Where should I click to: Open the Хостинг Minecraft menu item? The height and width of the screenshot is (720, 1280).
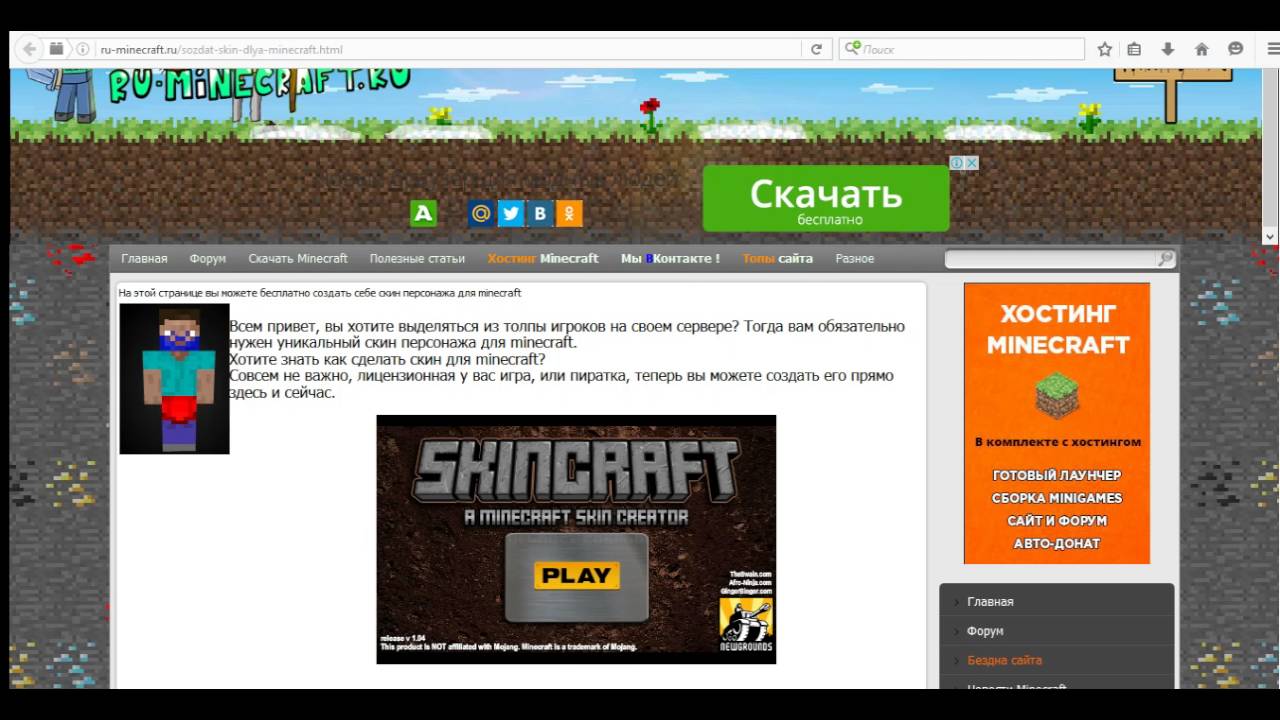[543, 259]
